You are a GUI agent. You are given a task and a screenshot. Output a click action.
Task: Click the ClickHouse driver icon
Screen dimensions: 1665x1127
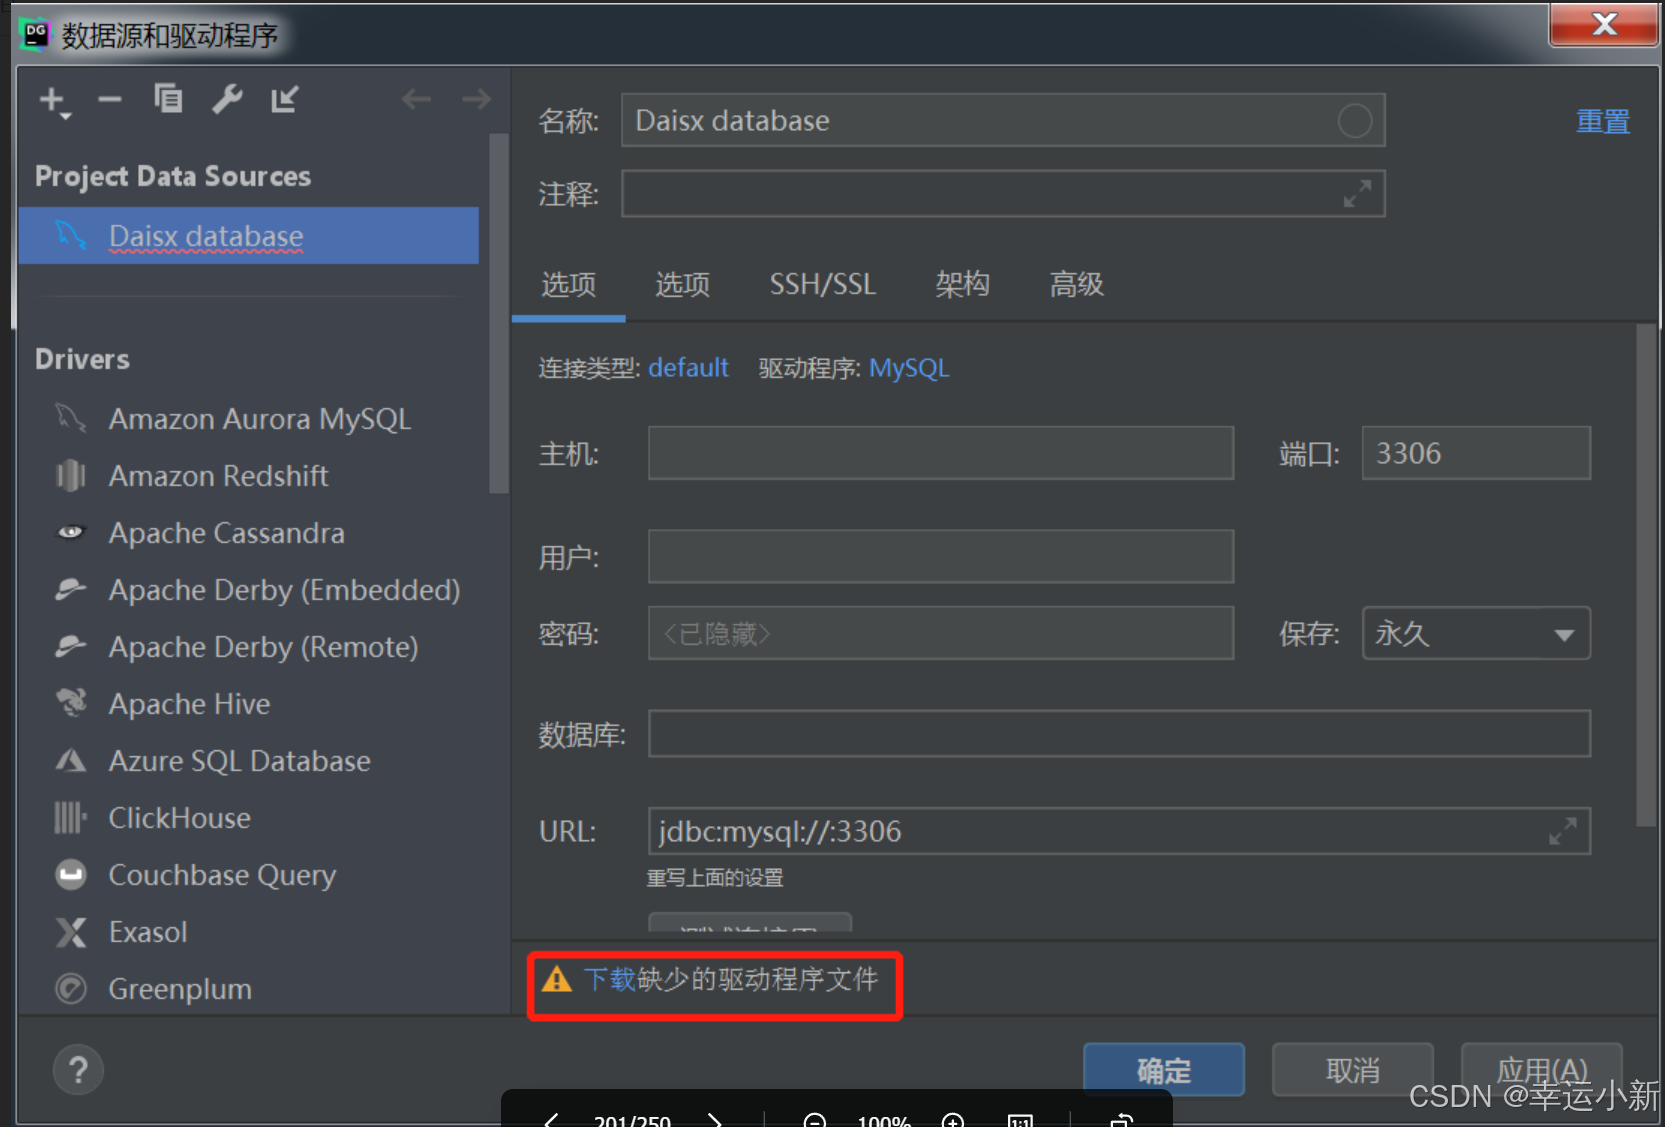coord(71,818)
